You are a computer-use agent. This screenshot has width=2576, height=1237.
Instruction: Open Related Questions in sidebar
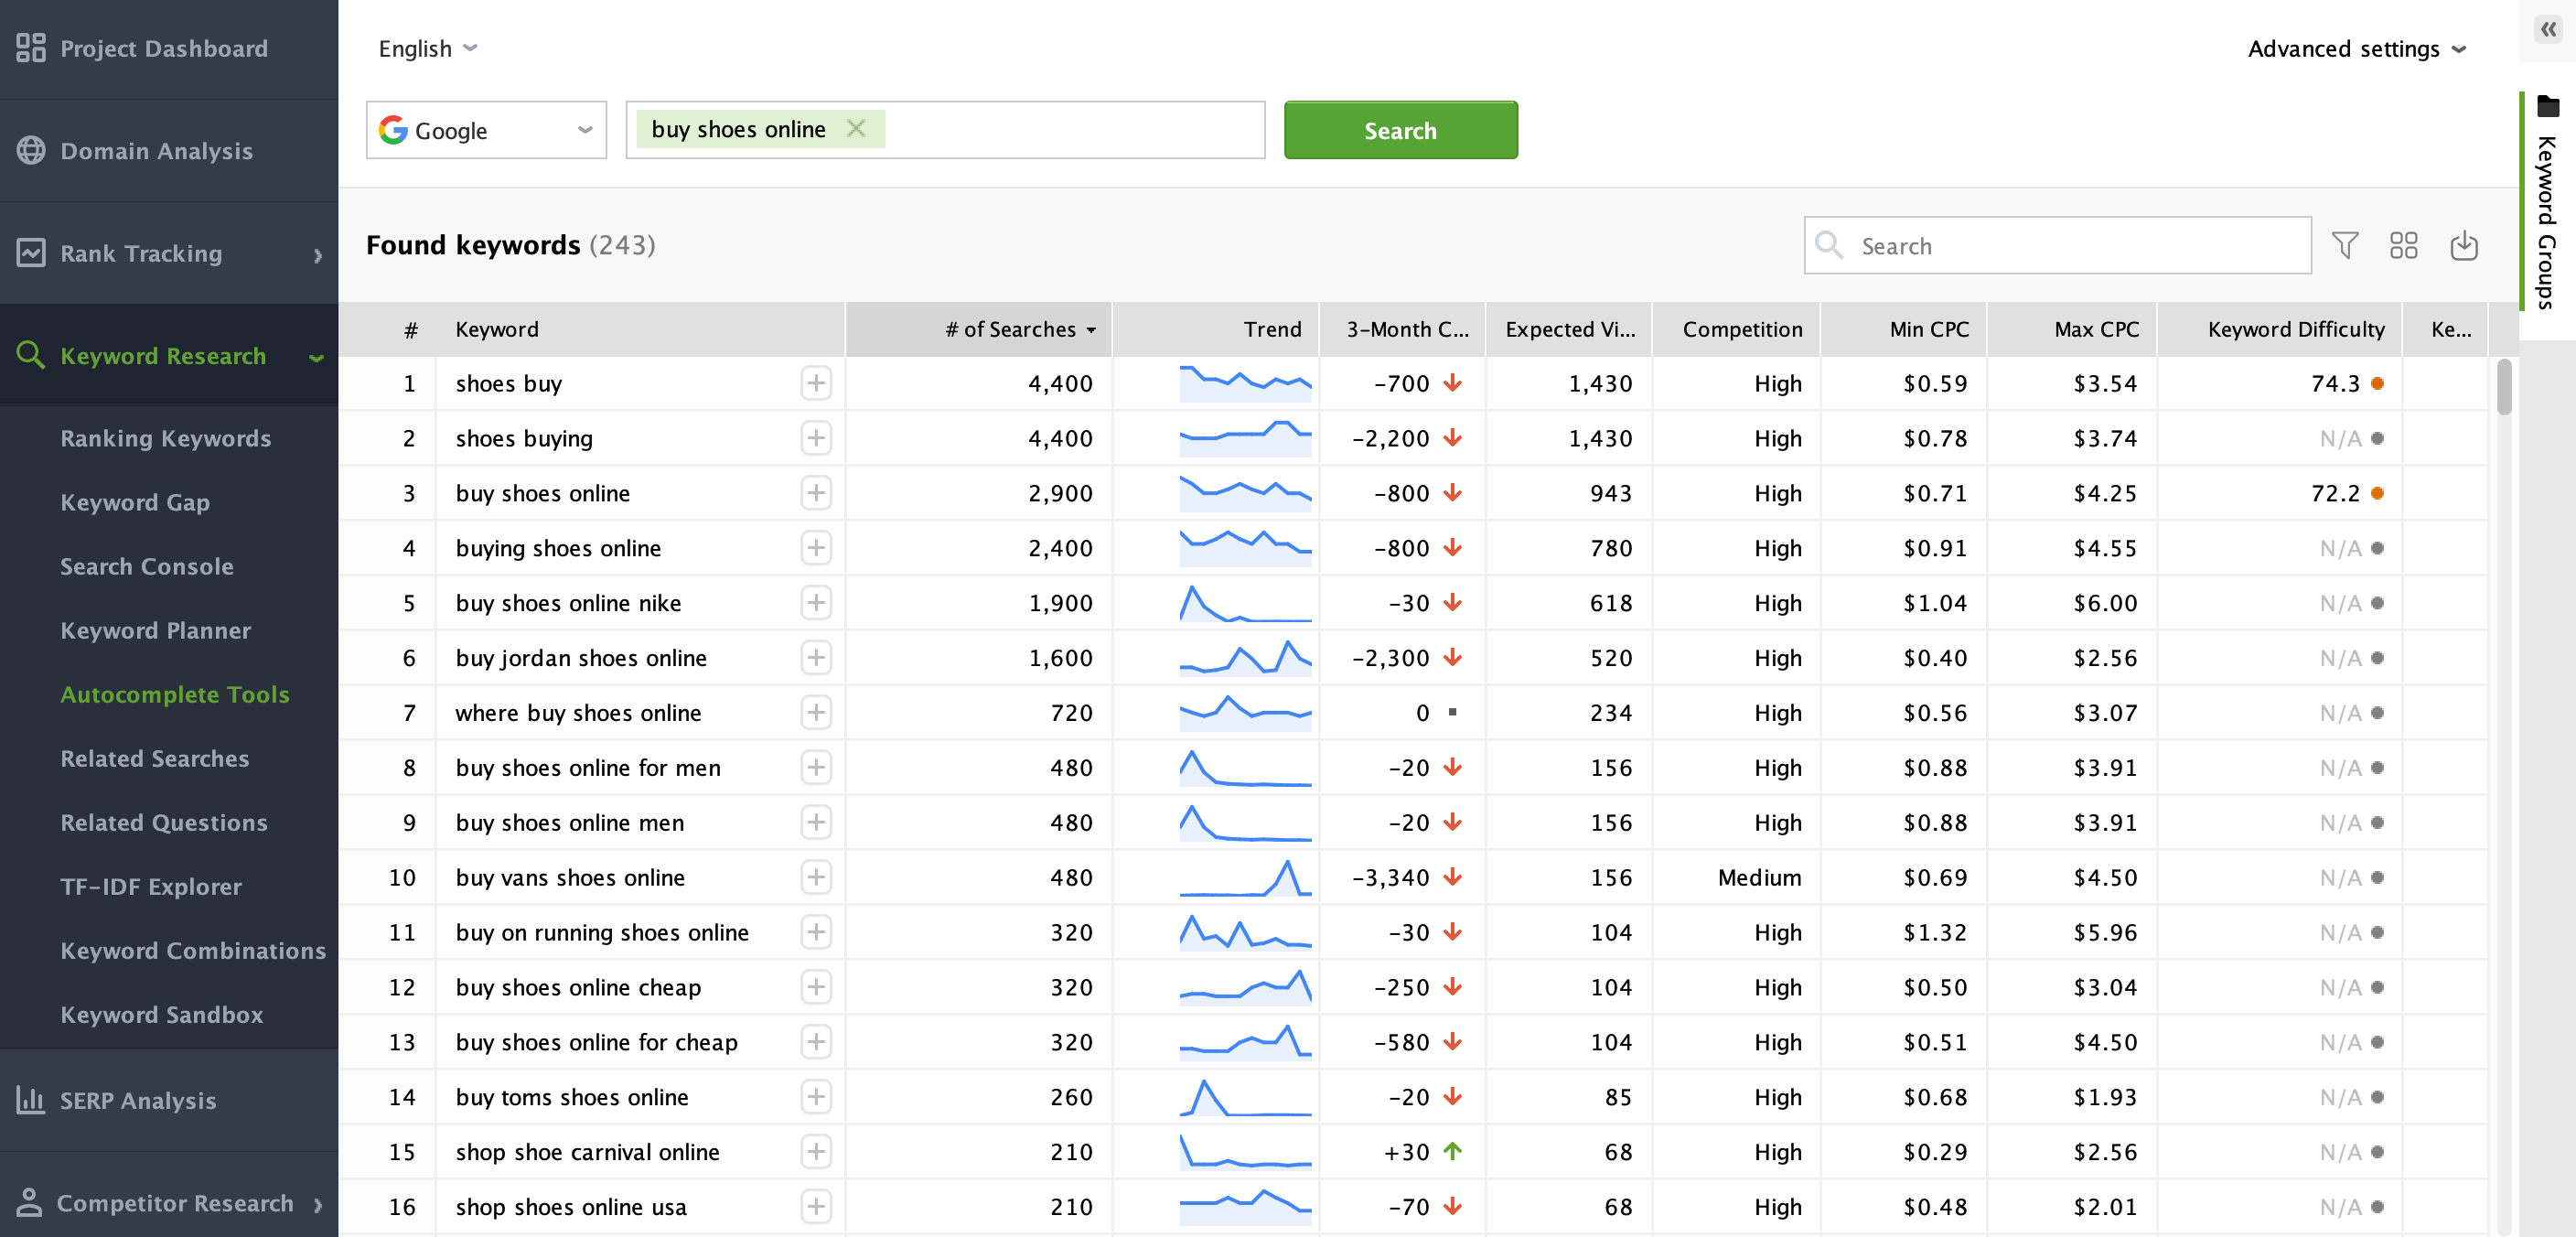point(164,822)
